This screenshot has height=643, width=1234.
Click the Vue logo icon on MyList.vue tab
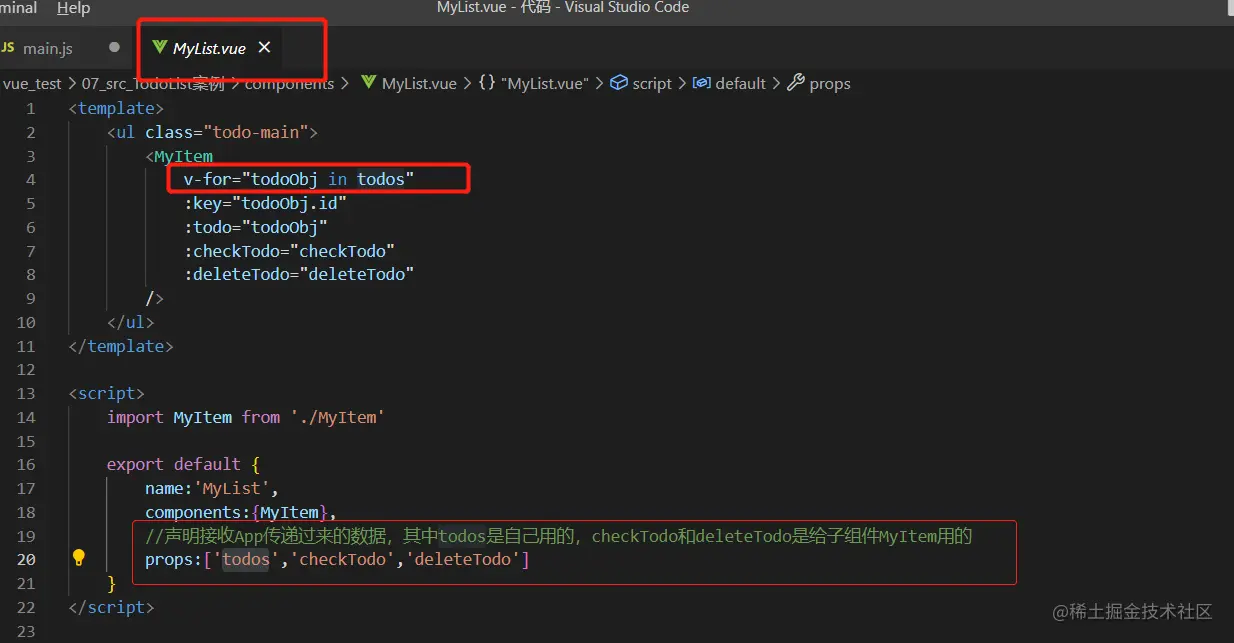click(159, 47)
